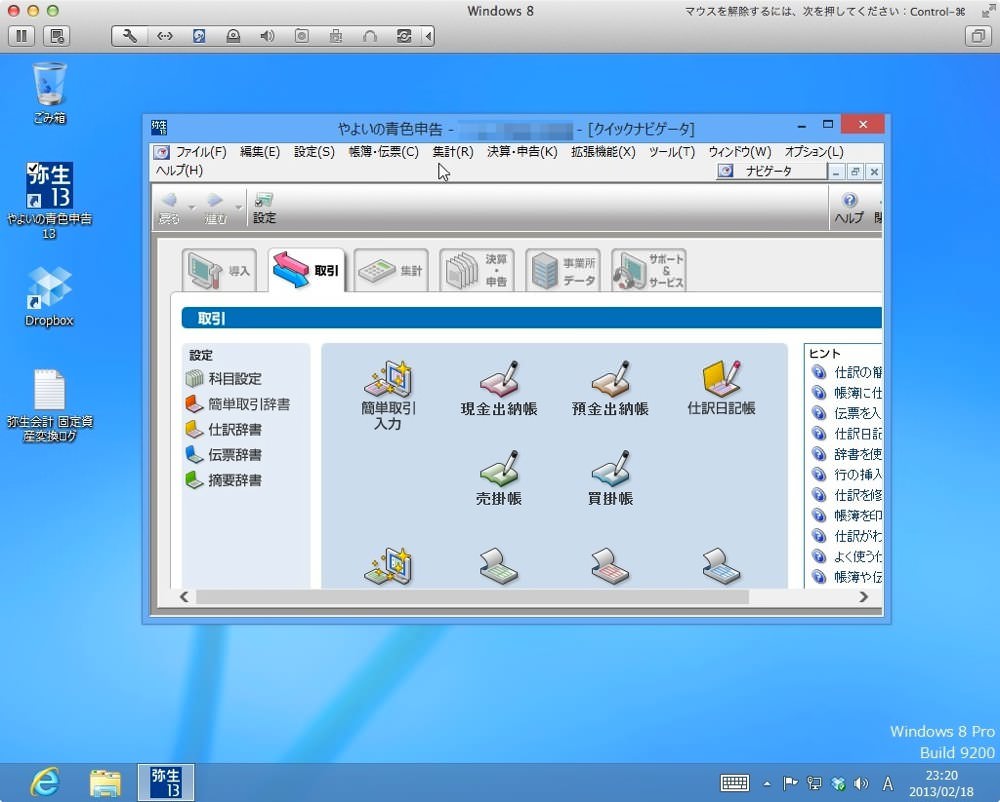This screenshot has width=1000, height=802.
Task: Click the 設定 toolbar icon
Action: pos(264,208)
